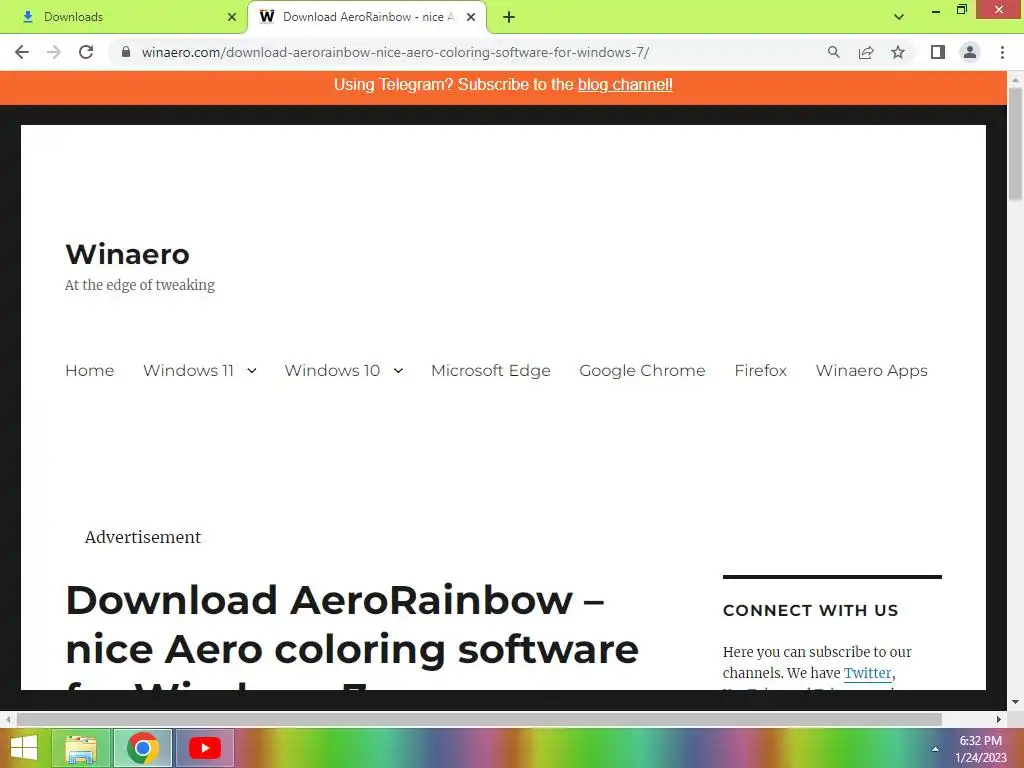
Task: Open Firefox menu item
Action: (760, 370)
